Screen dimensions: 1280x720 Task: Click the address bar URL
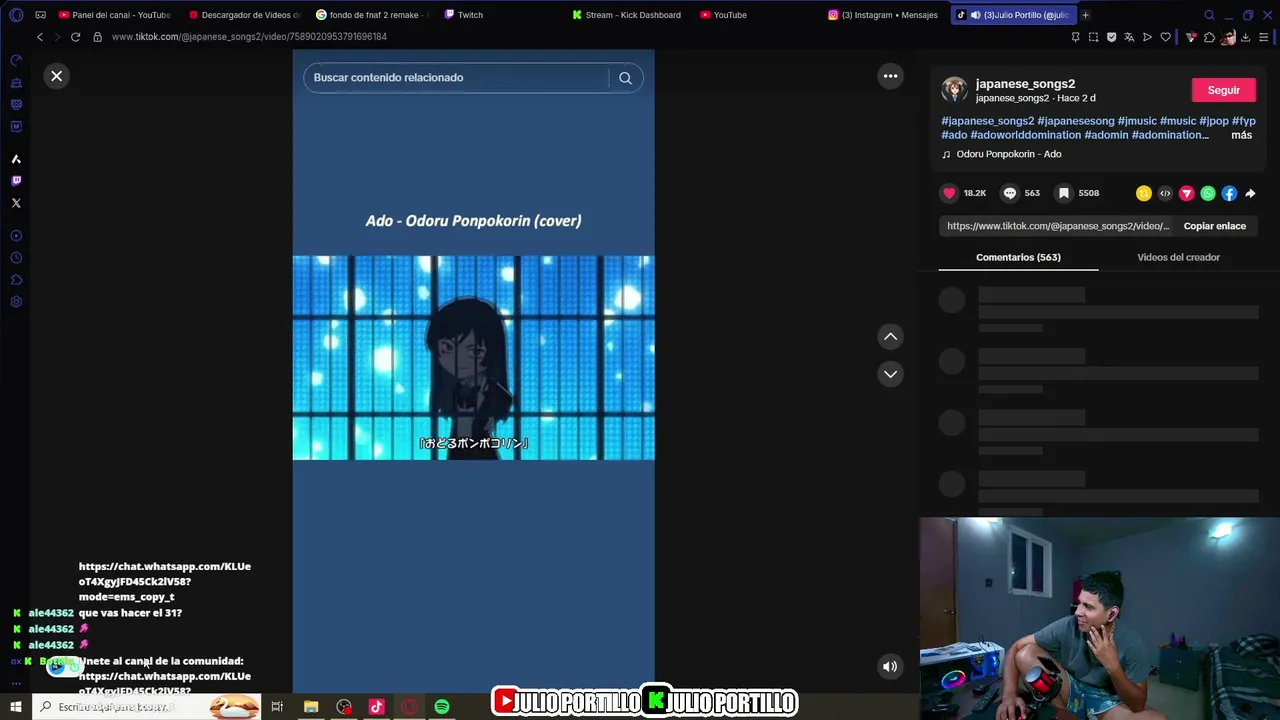coord(249,37)
